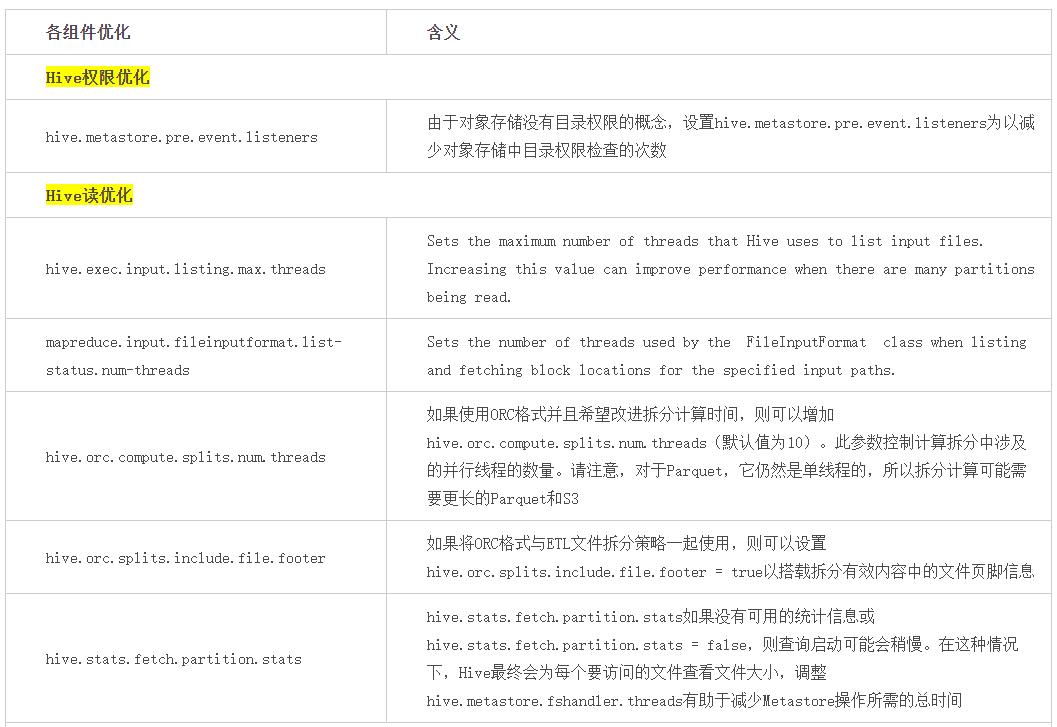
Task: Click the hive.metastore.pre.event.listeners parameter cell
Action: (x=181, y=137)
